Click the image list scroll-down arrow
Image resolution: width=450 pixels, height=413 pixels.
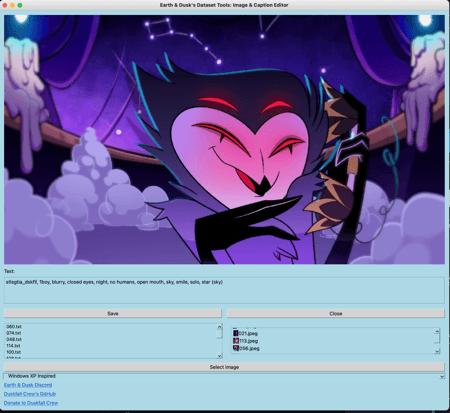(437, 351)
